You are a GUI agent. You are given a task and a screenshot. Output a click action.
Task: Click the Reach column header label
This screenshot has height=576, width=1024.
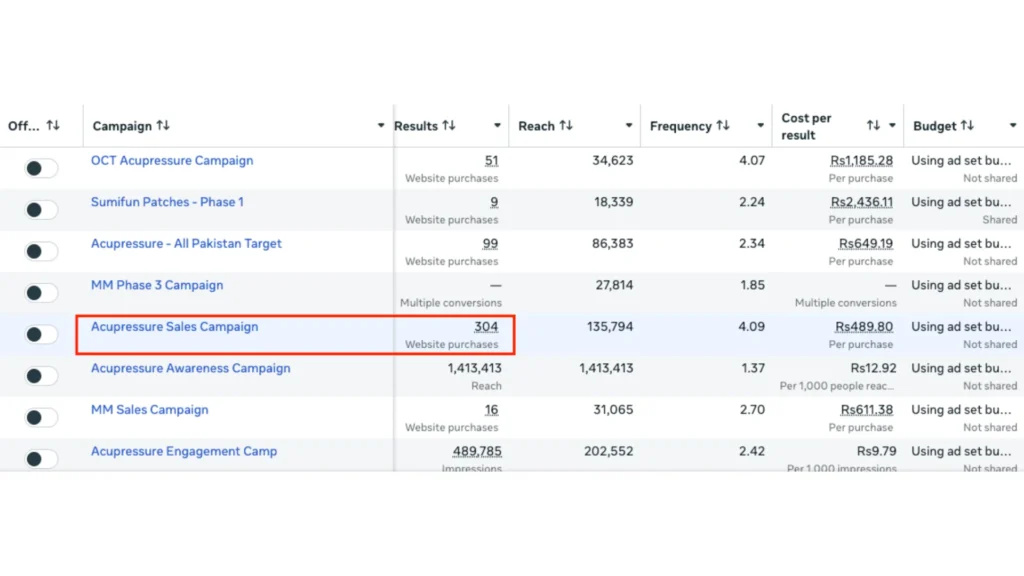point(536,126)
